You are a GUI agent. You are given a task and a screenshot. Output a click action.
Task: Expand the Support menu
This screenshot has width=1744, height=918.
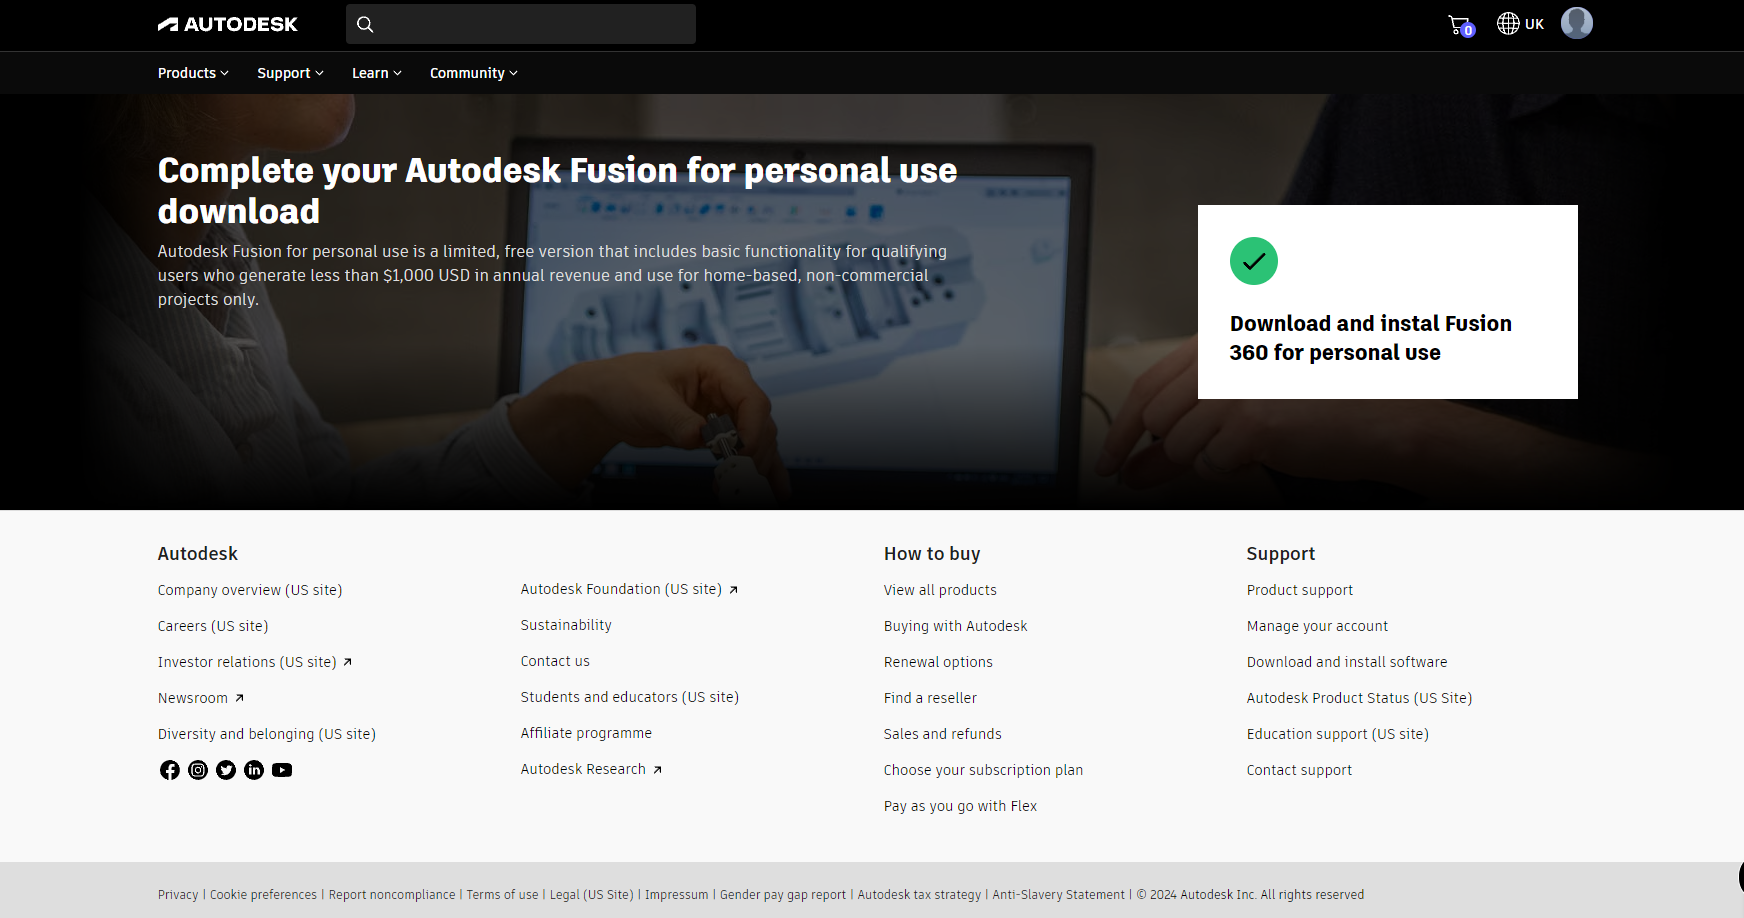pyautogui.click(x=290, y=73)
